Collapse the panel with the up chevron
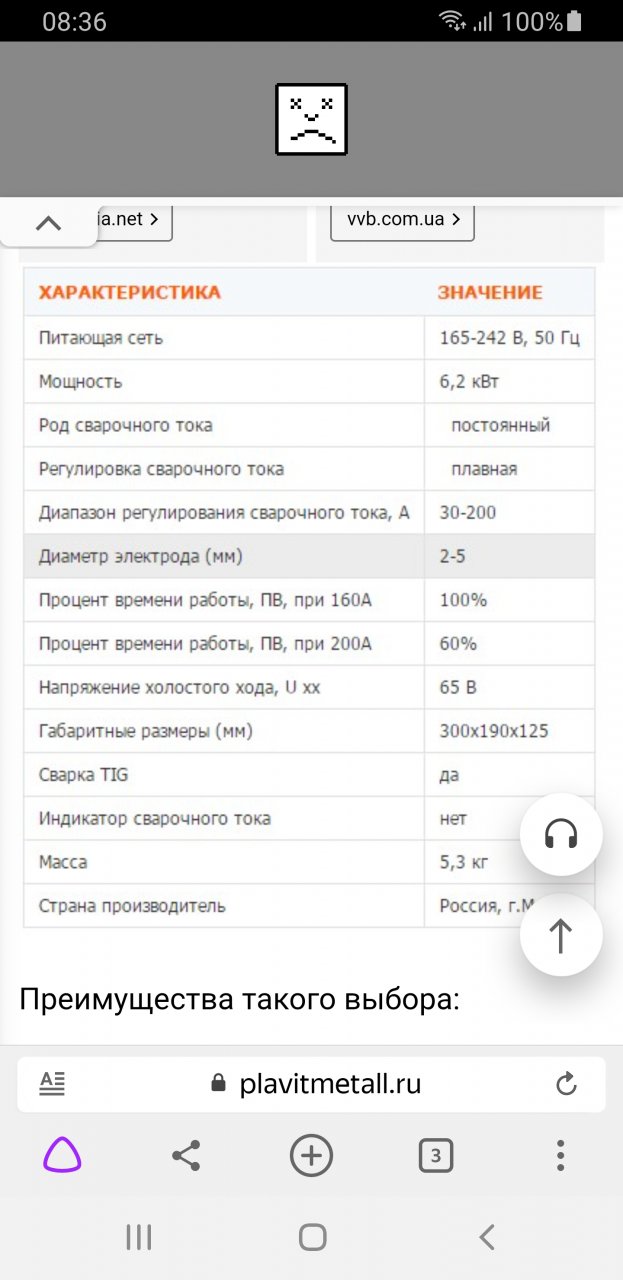 click(x=48, y=223)
